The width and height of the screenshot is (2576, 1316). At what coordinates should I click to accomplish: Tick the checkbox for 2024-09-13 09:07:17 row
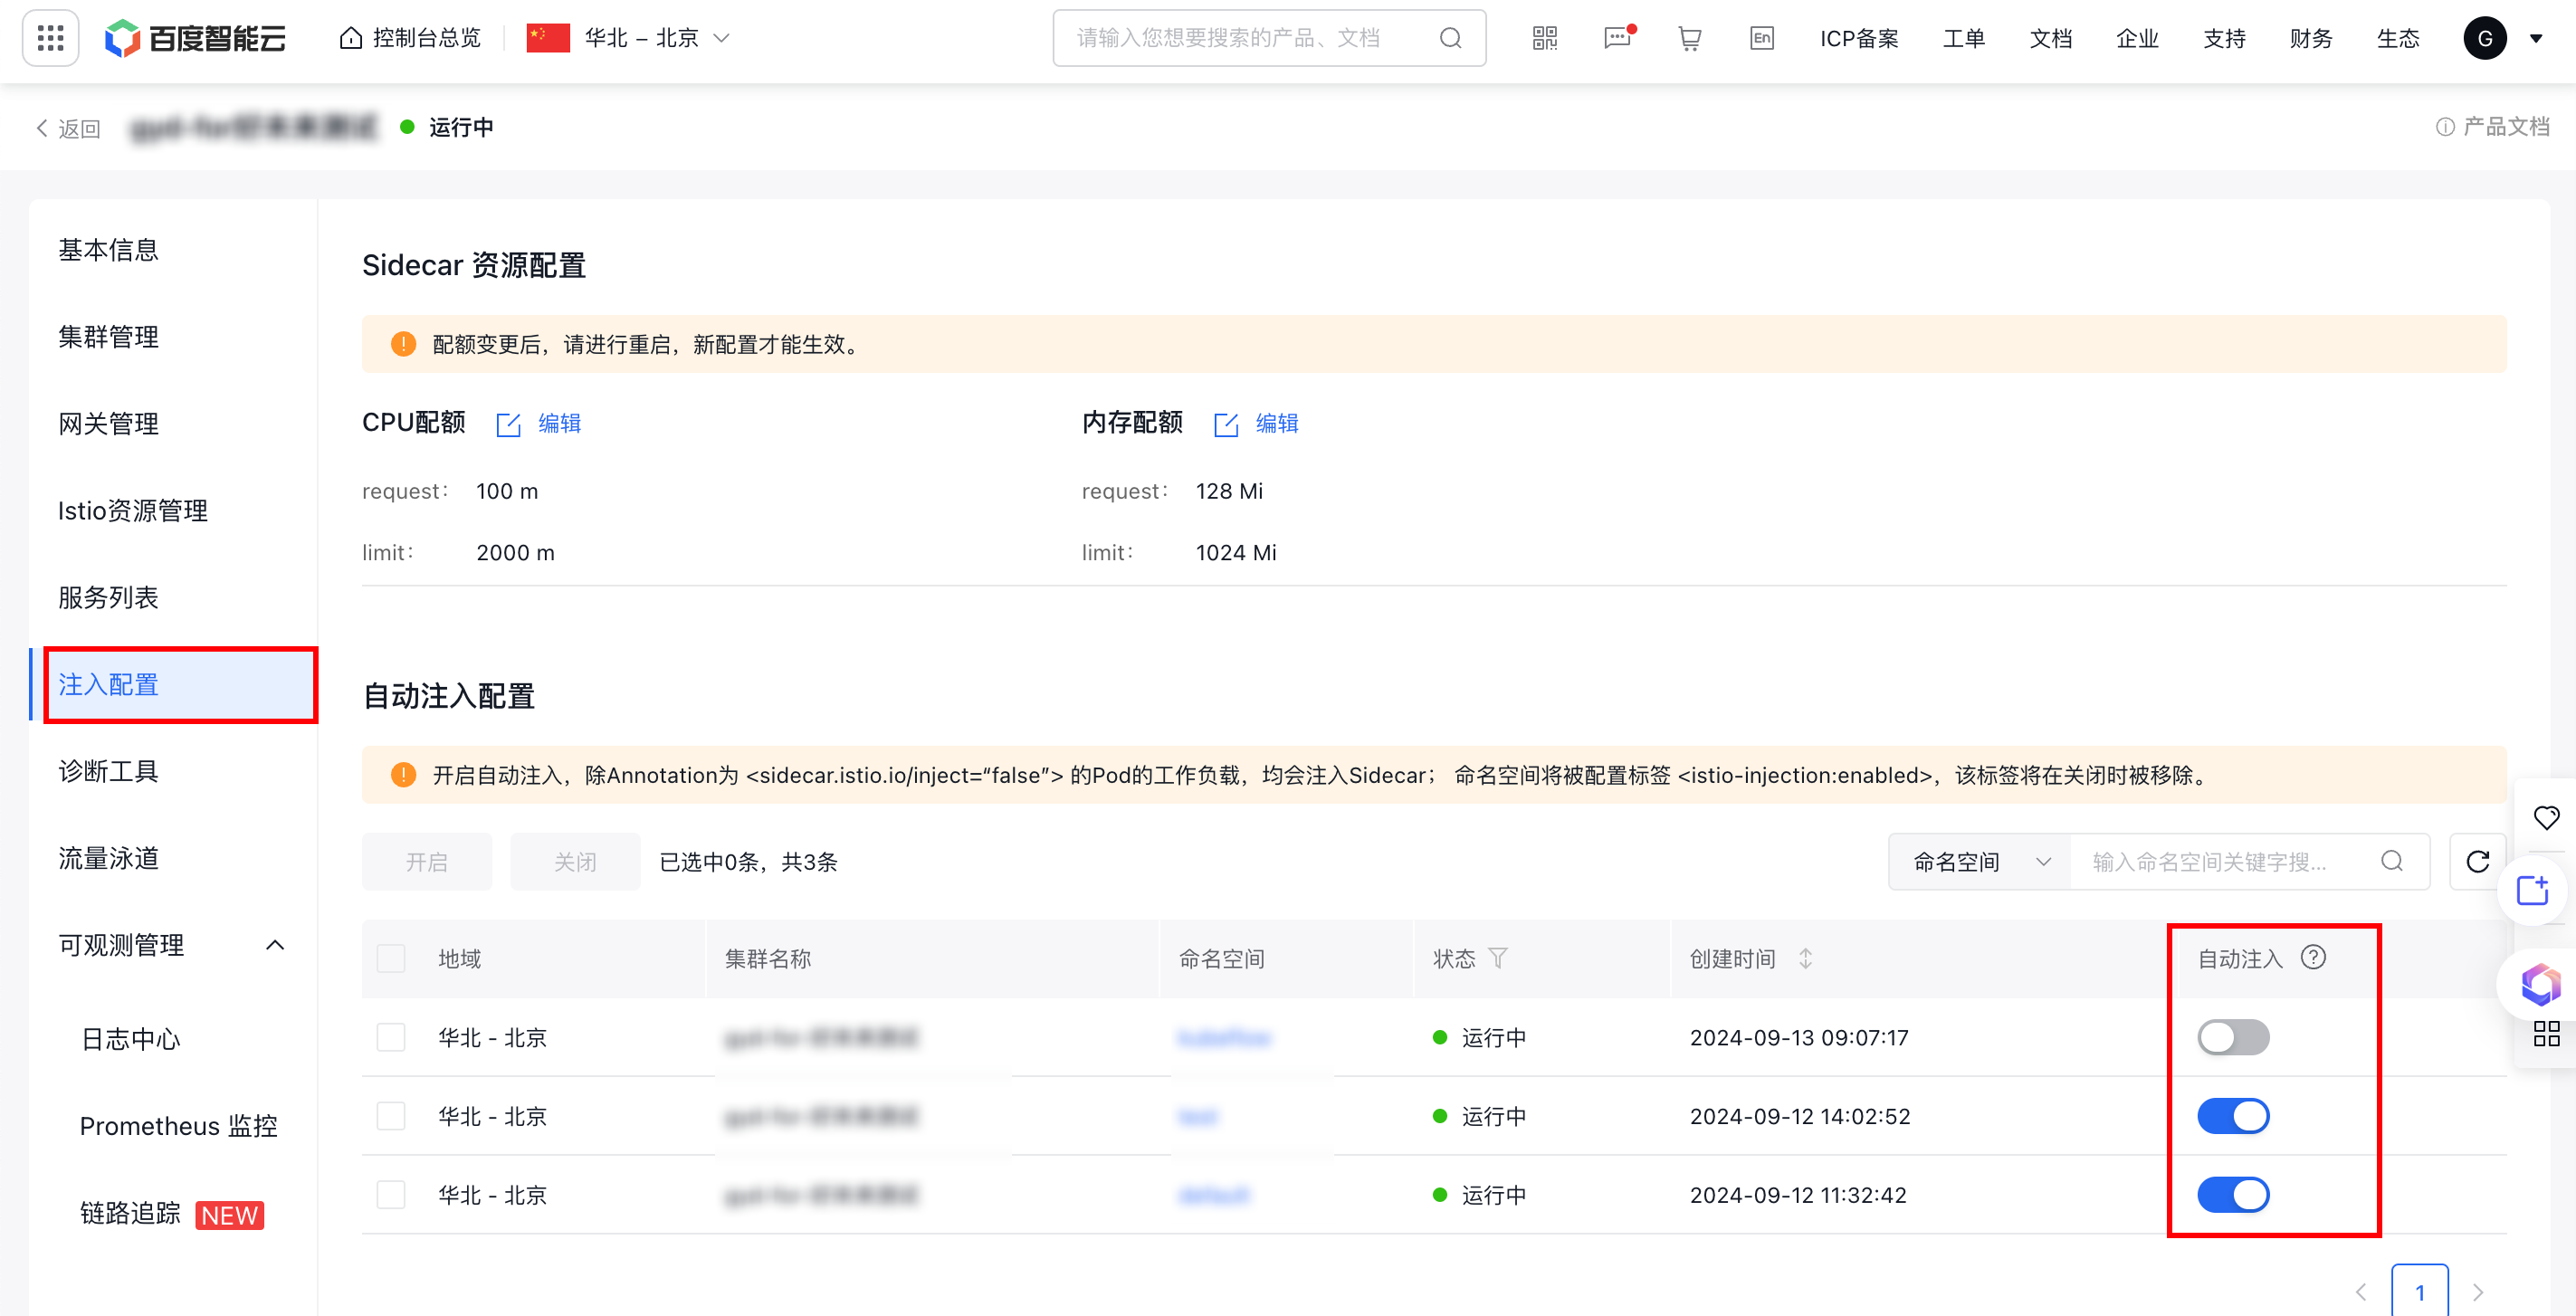click(x=391, y=1038)
